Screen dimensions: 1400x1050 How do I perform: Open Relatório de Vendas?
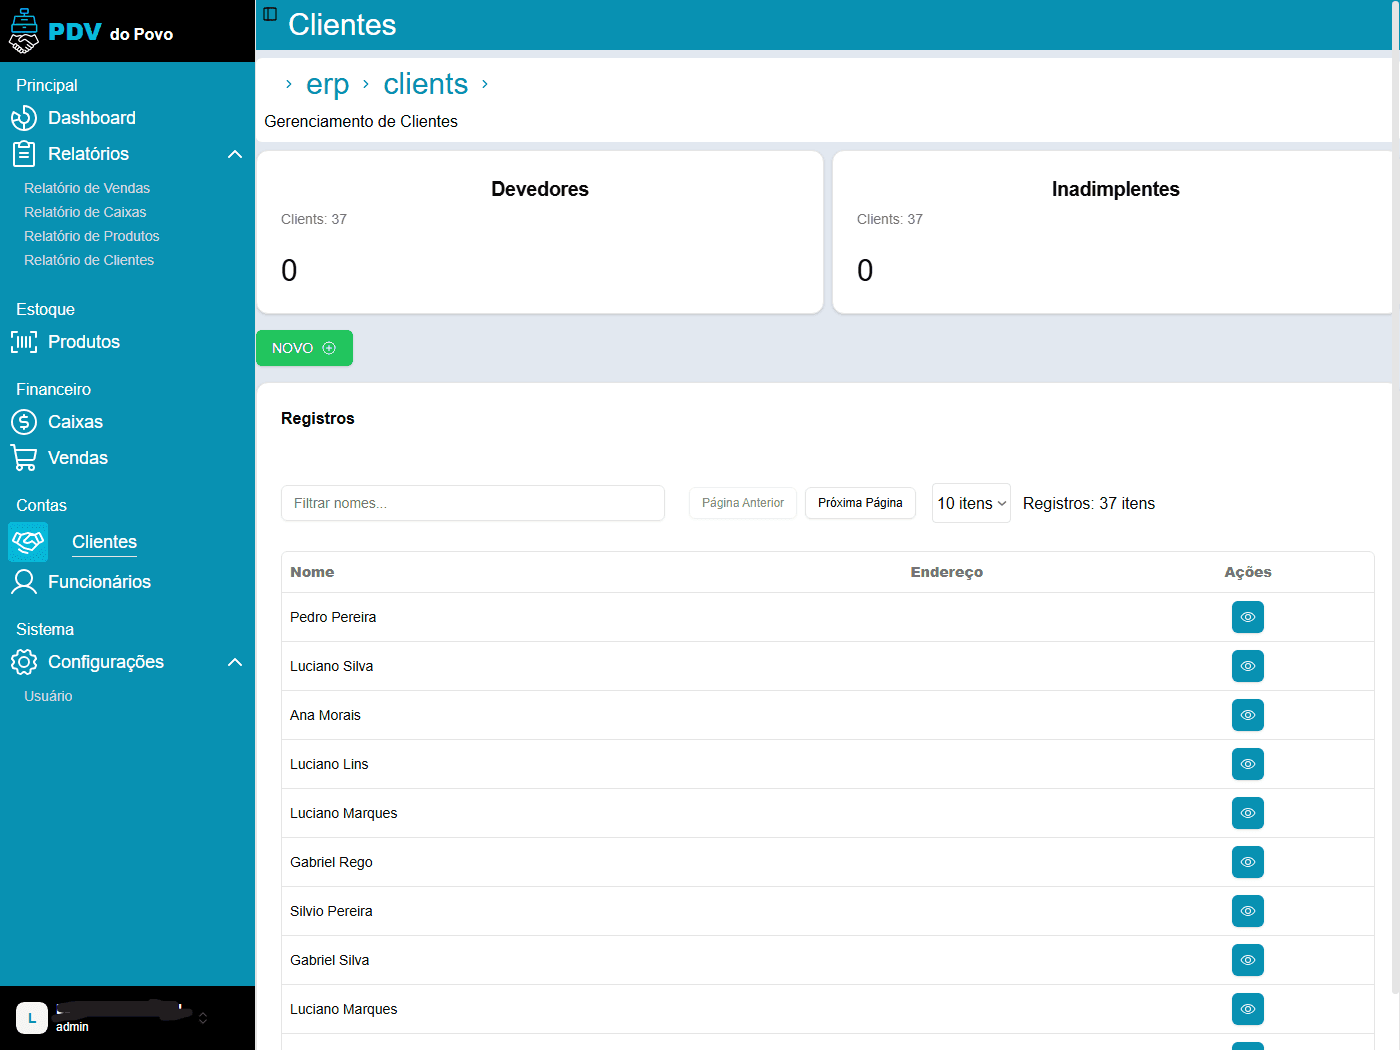87,188
